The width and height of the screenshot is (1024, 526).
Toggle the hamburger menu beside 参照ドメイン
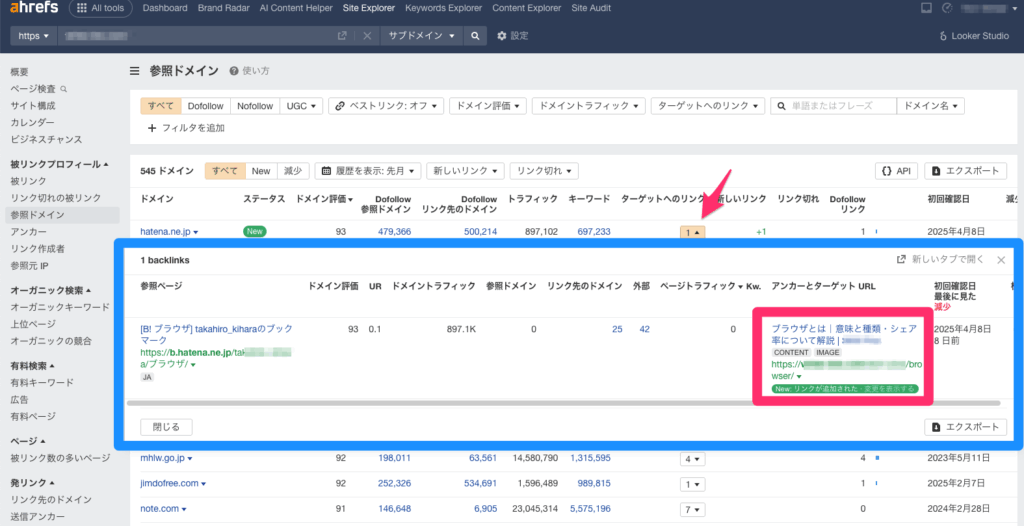[135, 71]
